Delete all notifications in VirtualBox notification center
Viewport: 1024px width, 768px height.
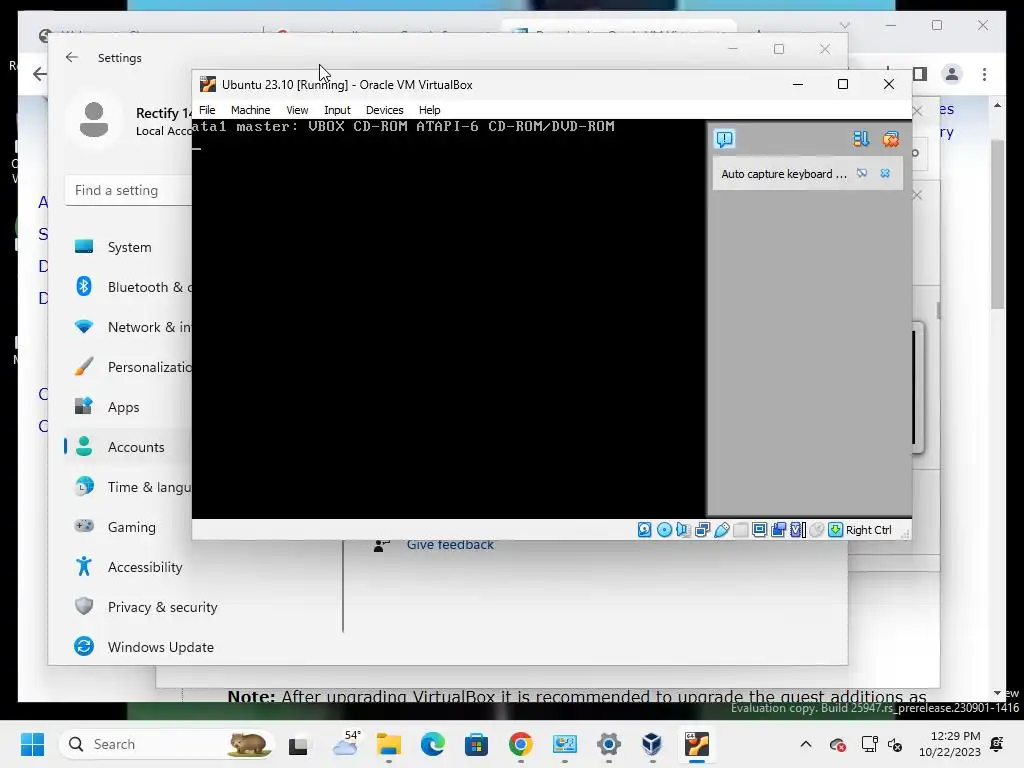(891, 139)
